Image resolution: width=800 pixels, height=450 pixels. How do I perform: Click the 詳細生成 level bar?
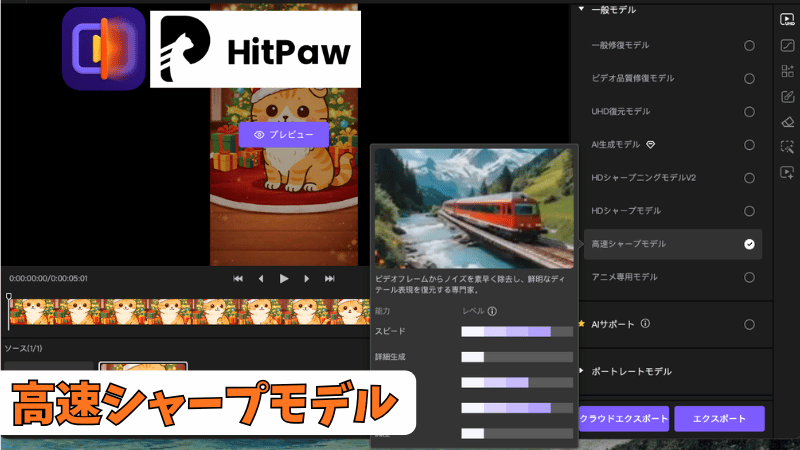coord(517,357)
